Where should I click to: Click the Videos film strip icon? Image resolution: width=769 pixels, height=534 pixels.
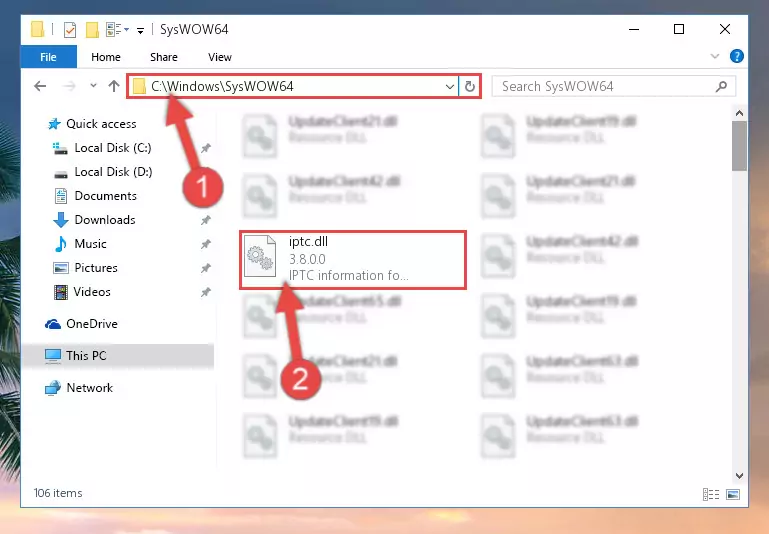pos(61,292)
